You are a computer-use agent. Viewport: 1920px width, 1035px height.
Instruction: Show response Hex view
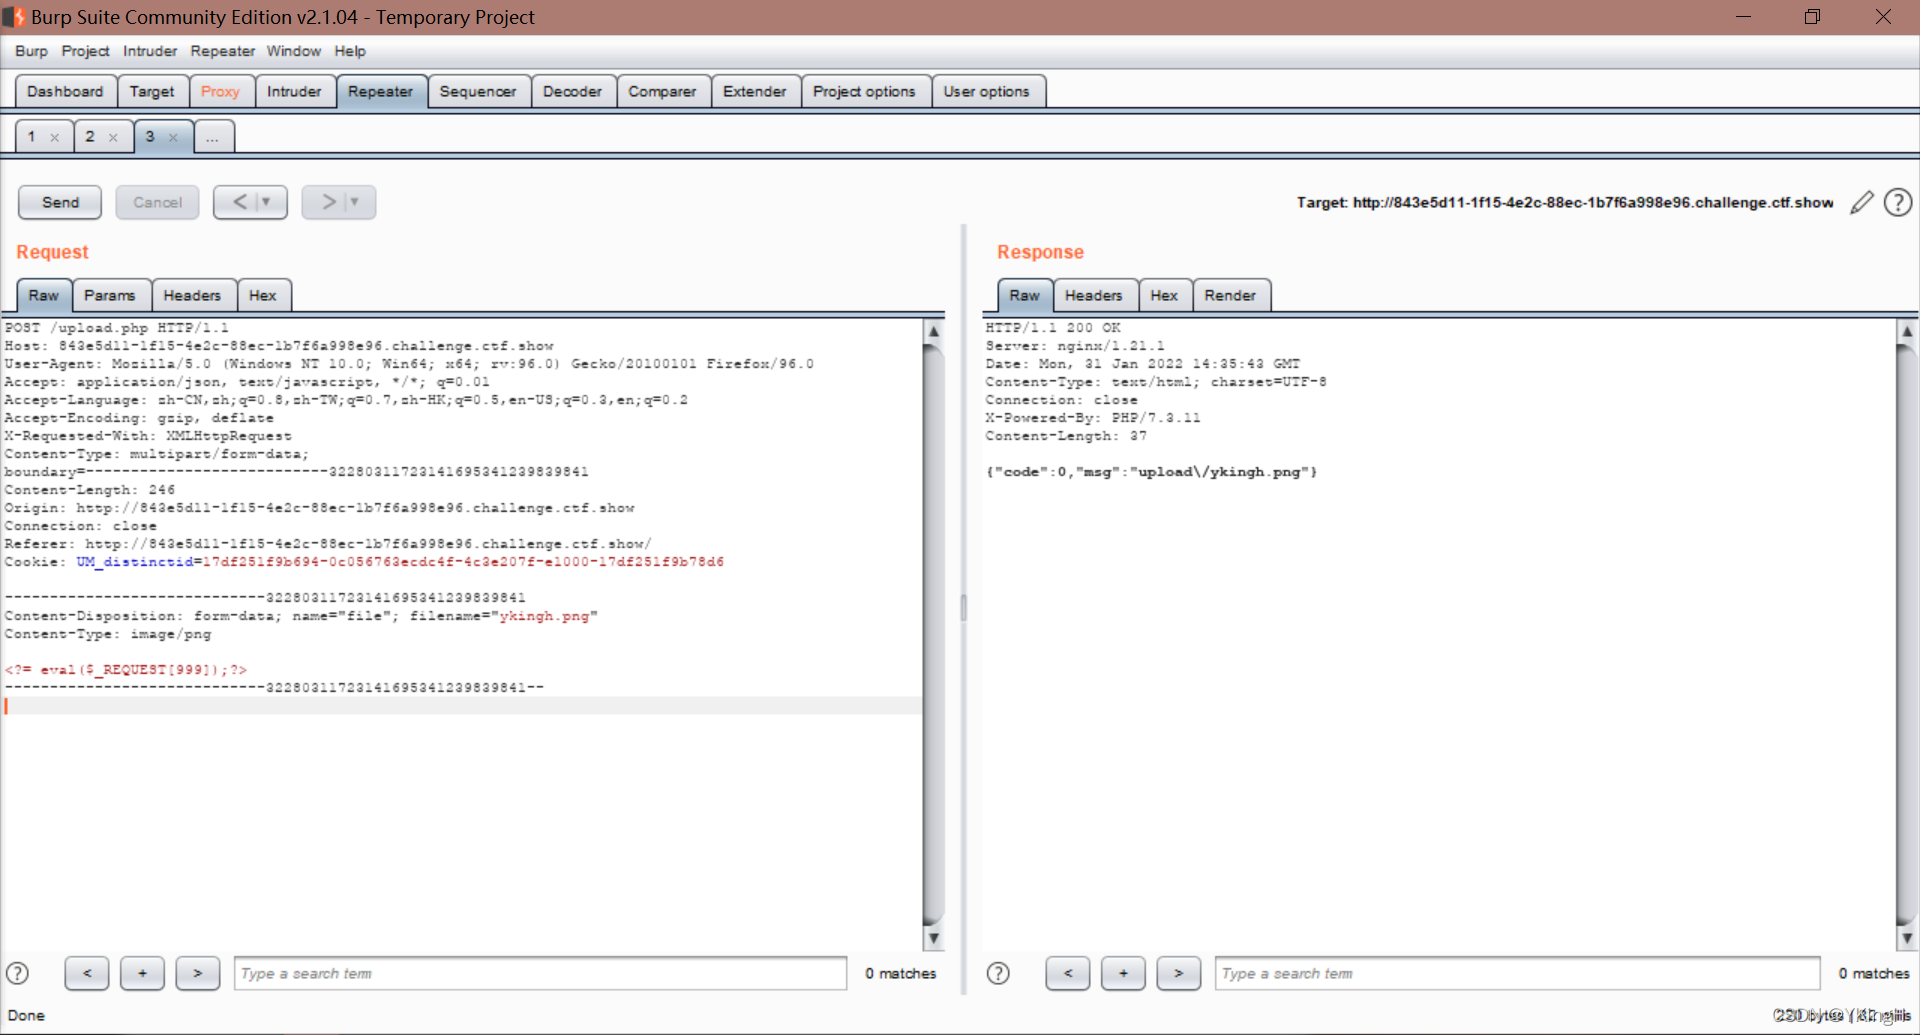pos(1164,295)
